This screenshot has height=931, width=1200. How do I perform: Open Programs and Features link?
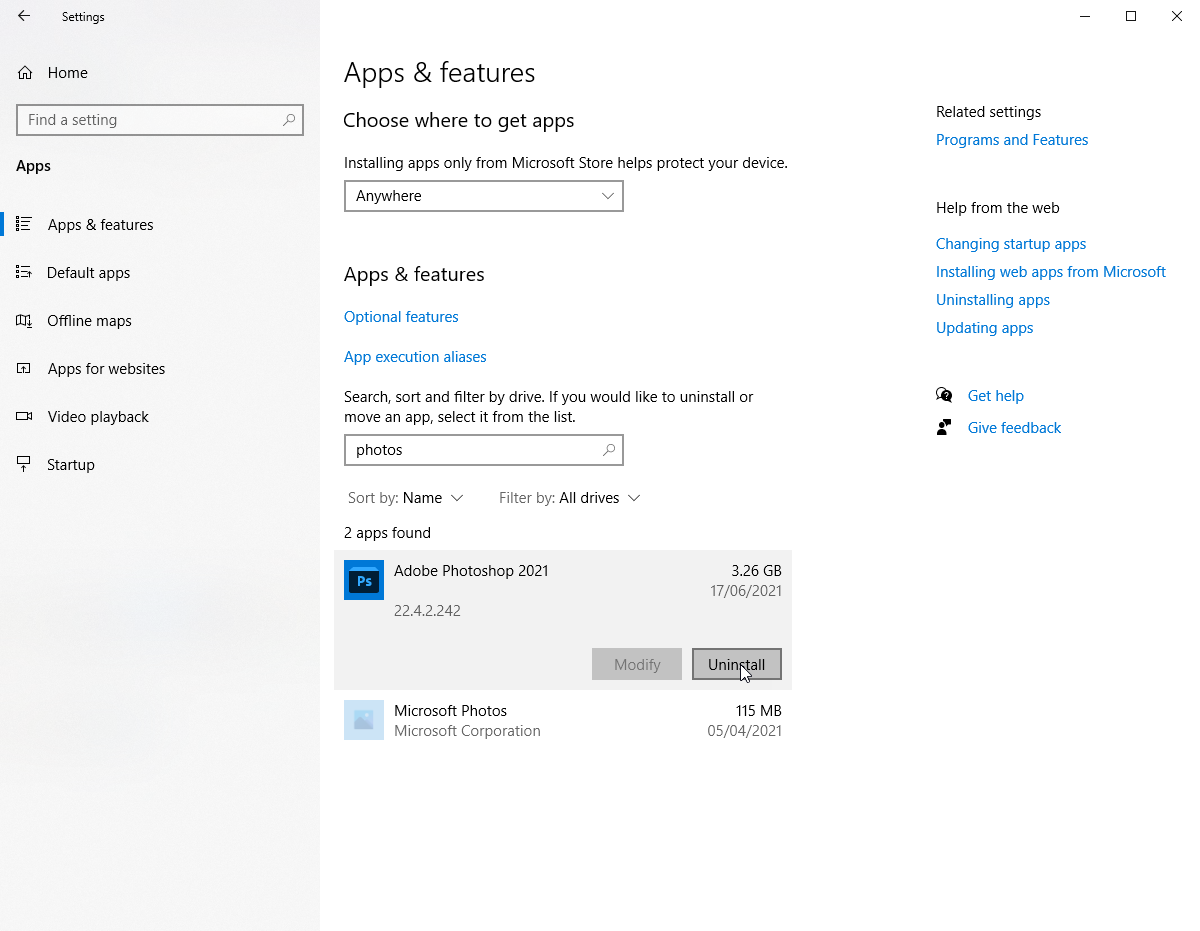coord(1011,139)
